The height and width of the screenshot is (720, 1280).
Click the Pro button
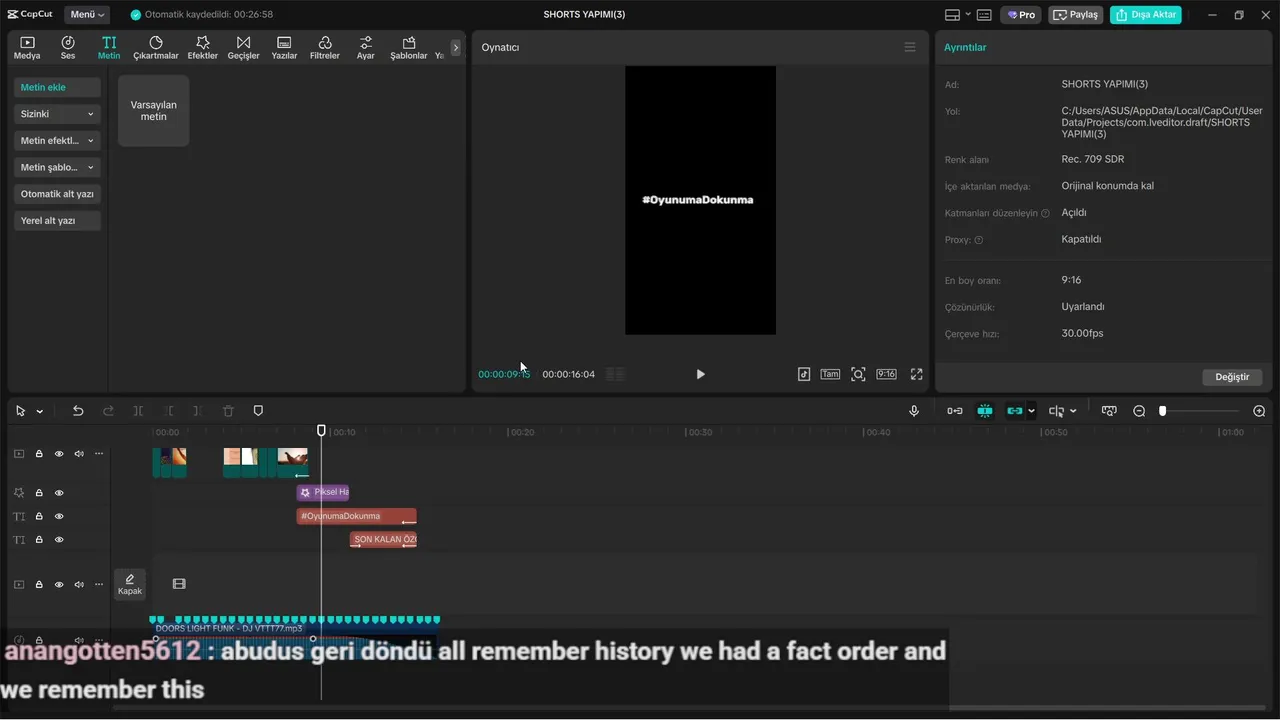click(x=1021, y=15)
